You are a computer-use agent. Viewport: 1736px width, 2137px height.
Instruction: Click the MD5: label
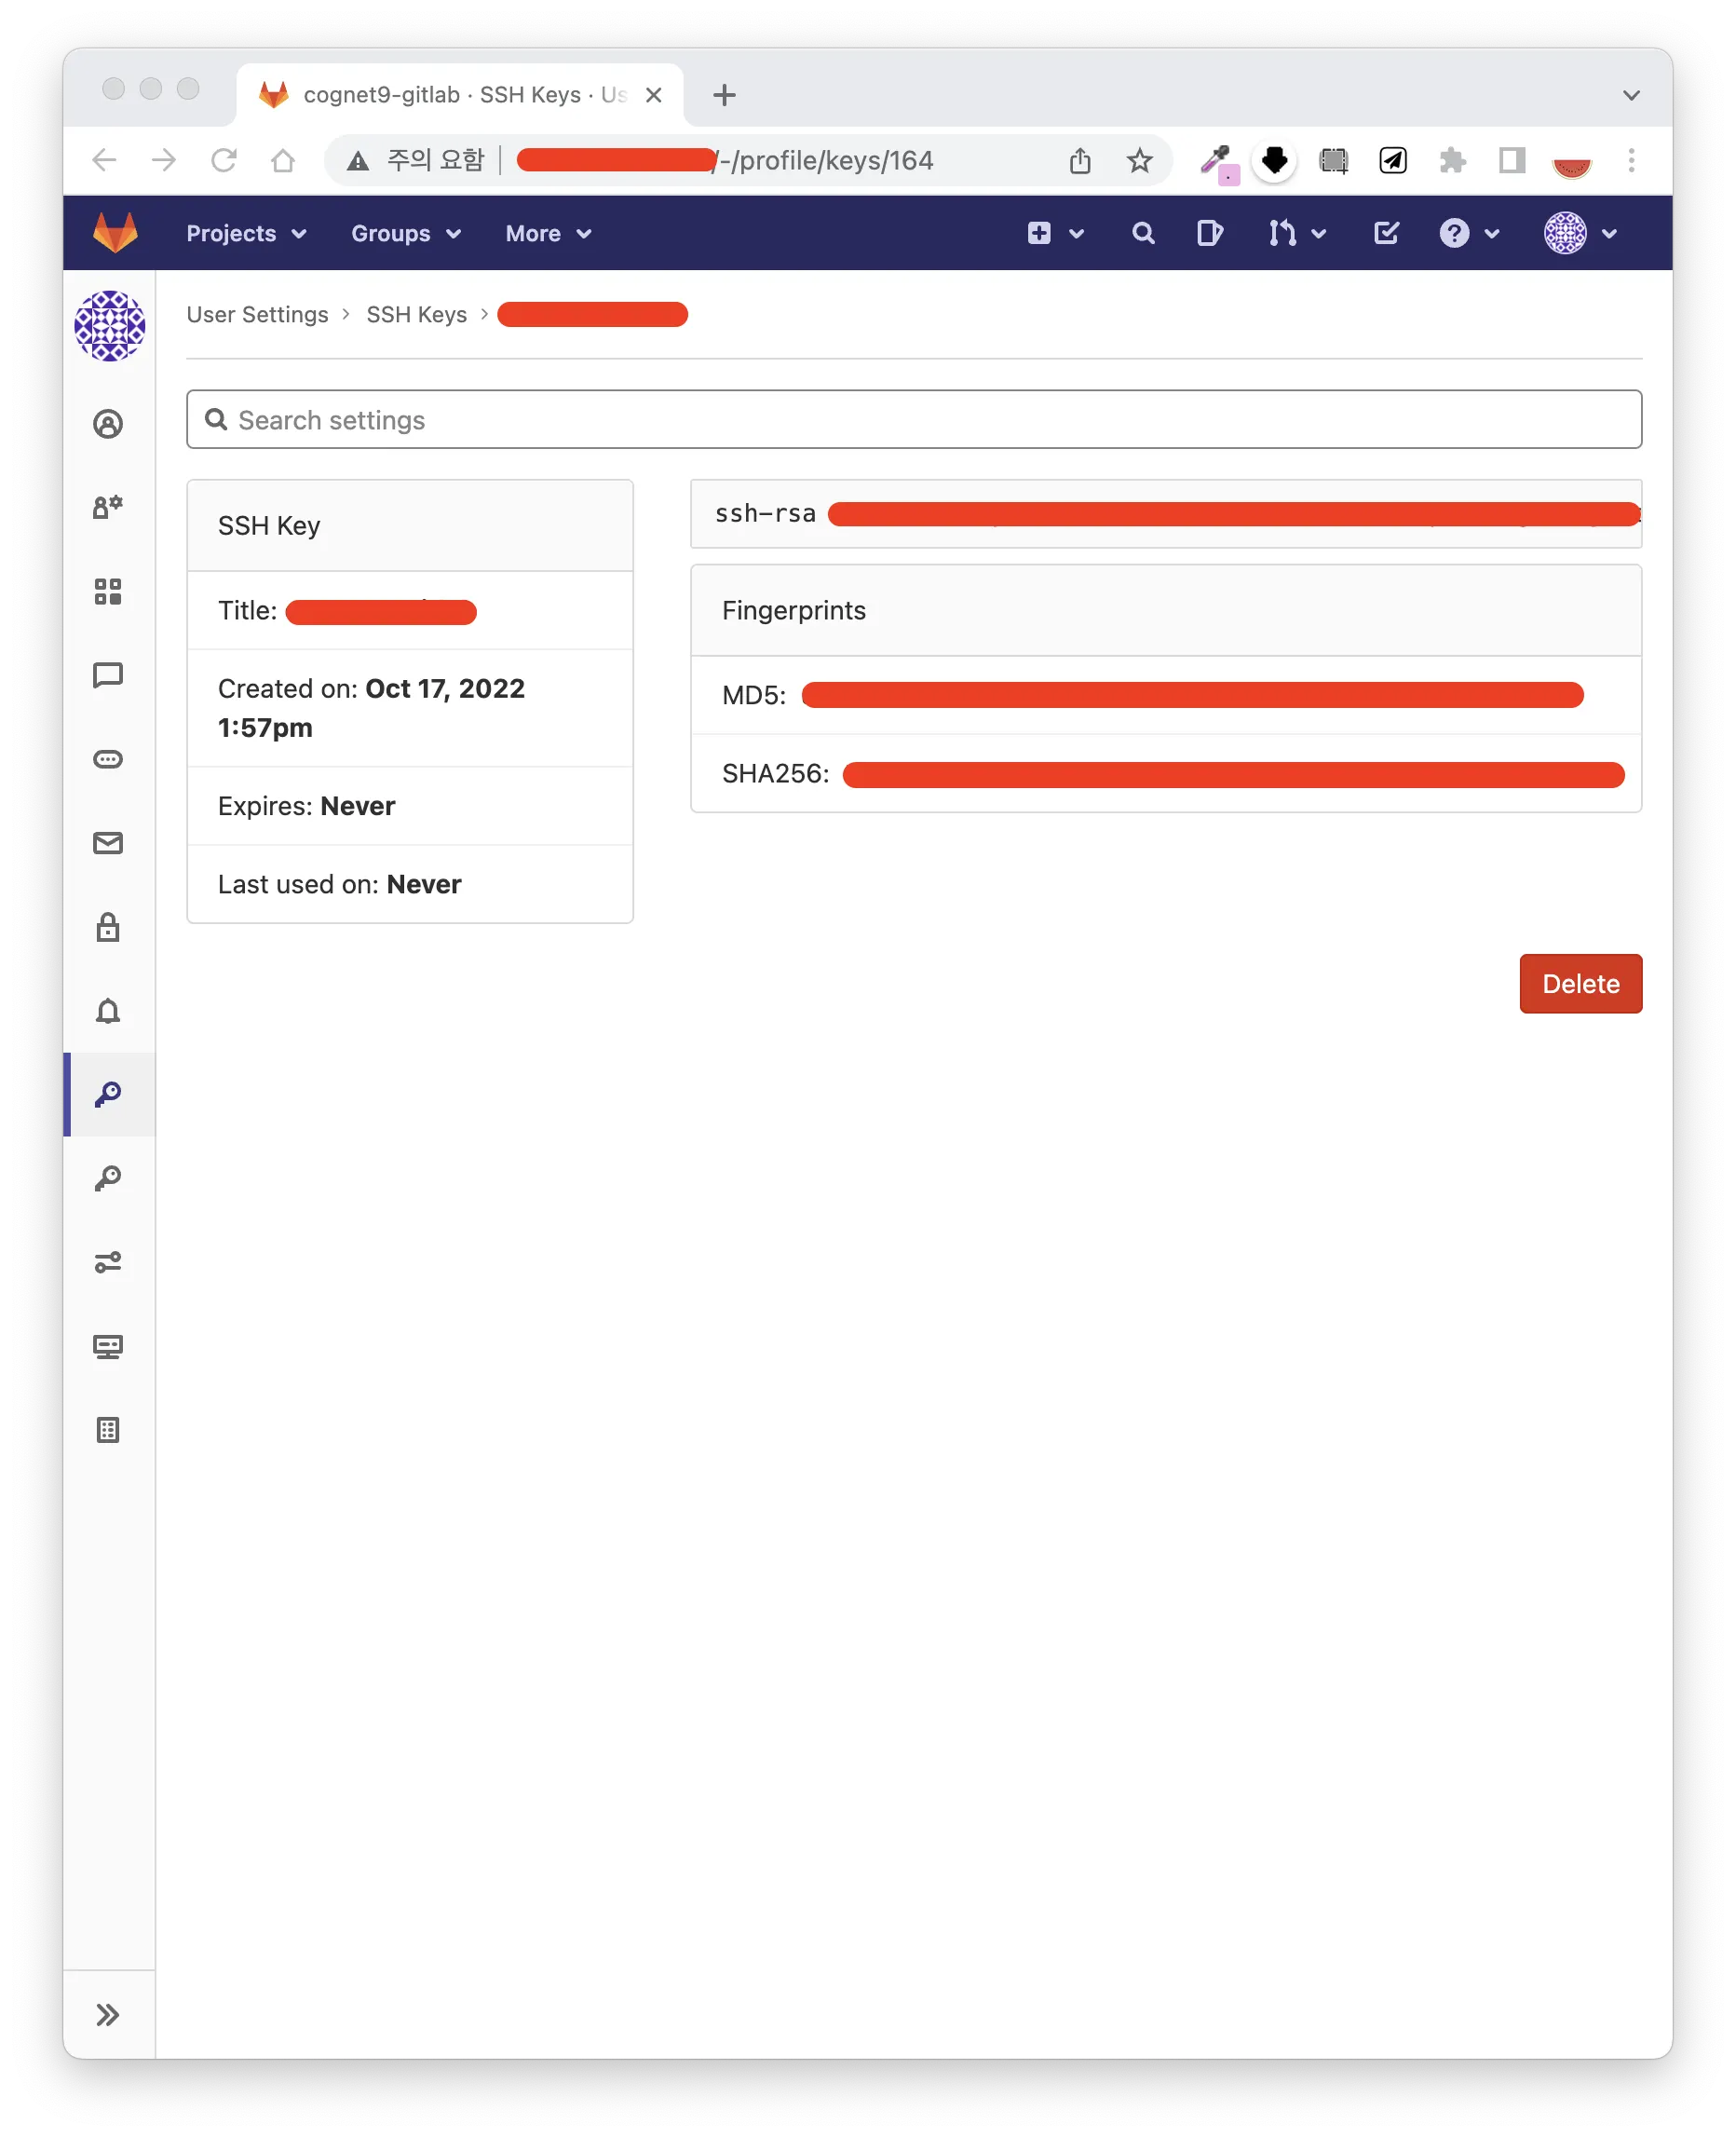pyautogui.click(x=753, y=694)
